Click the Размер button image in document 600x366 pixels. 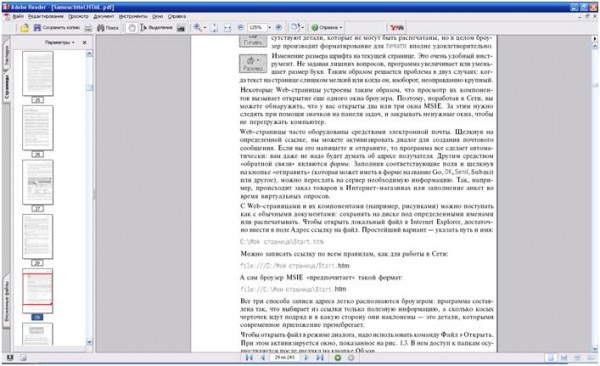click(253, 64)
